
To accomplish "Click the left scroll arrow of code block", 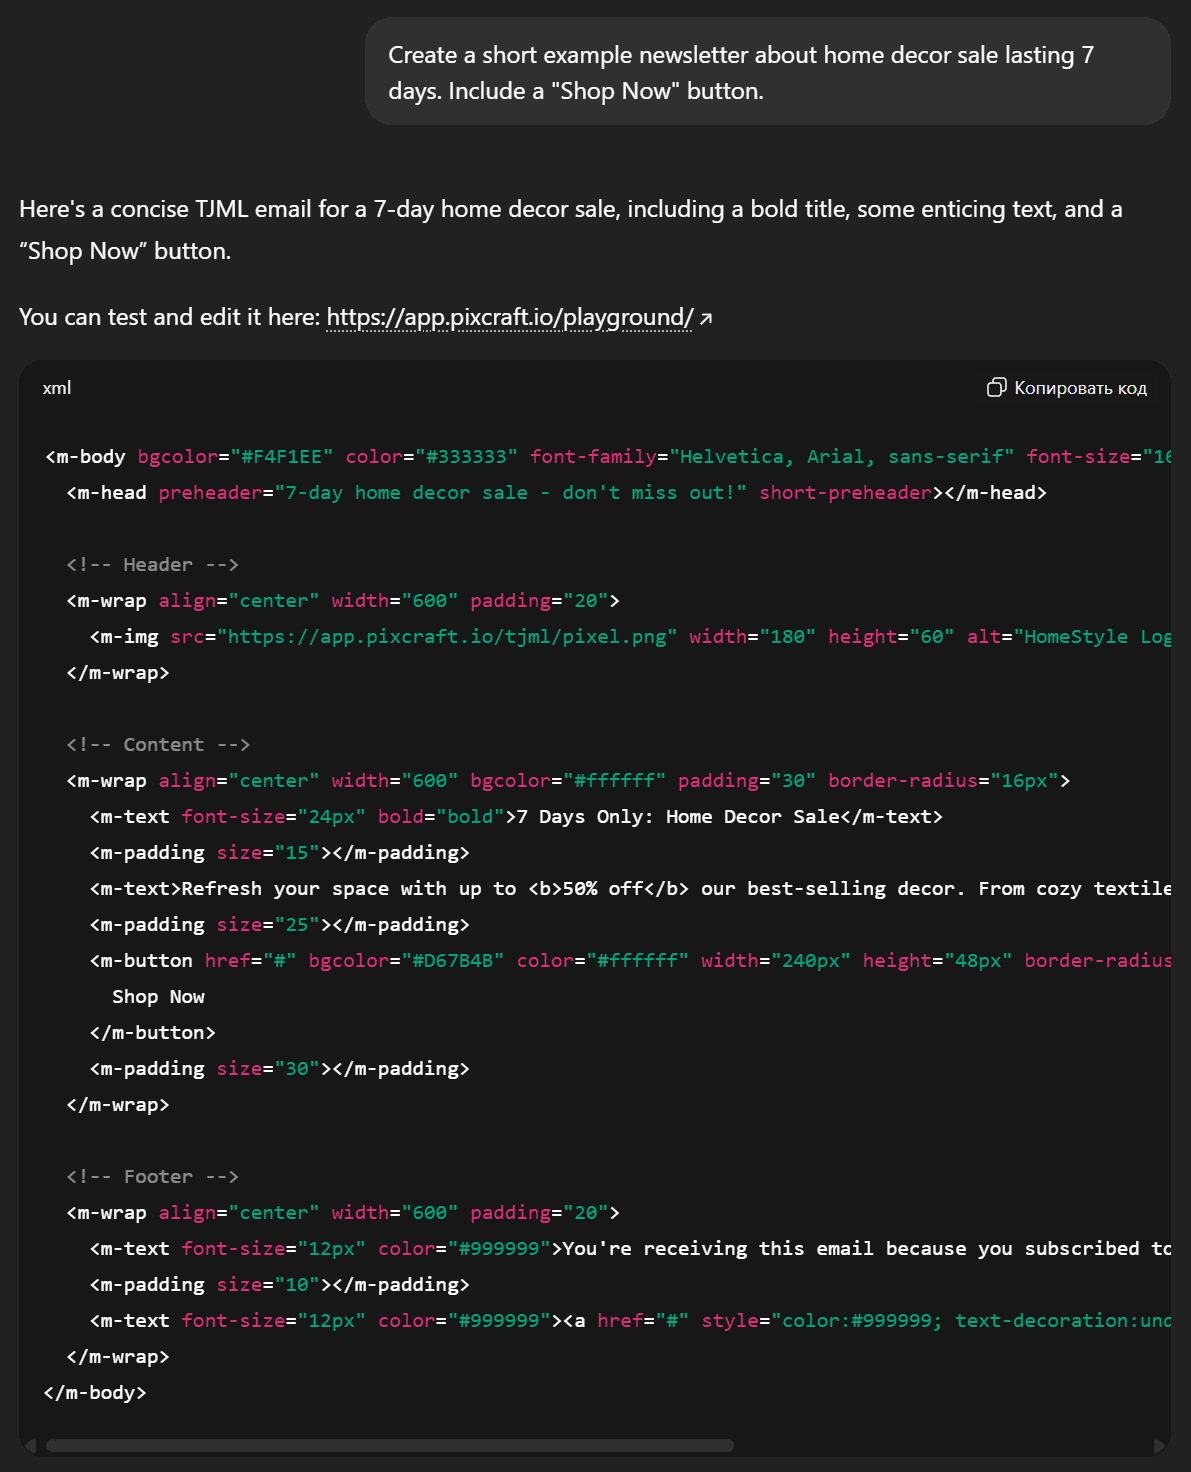I will [30, 1445].
